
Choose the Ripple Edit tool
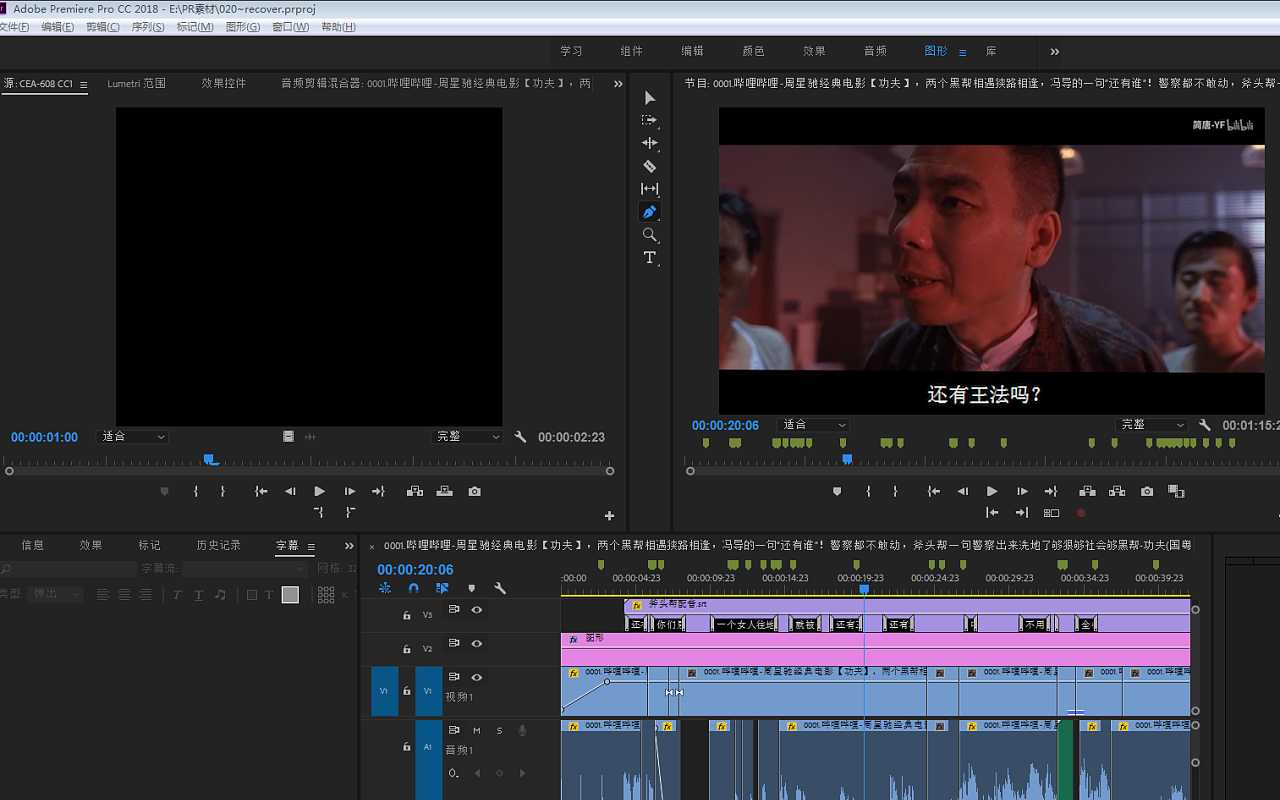click(x=650, y=143)
